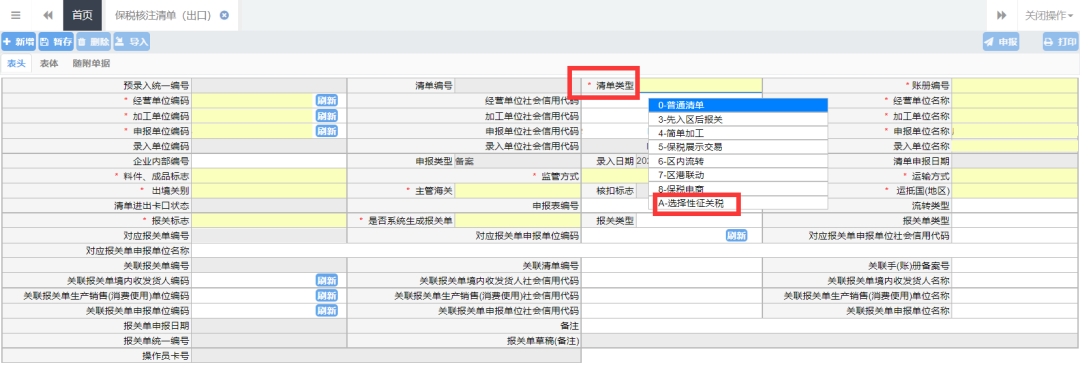Focus the 加工单位编码 input field
Screen dimensions: 1080x389
point(253,116)
